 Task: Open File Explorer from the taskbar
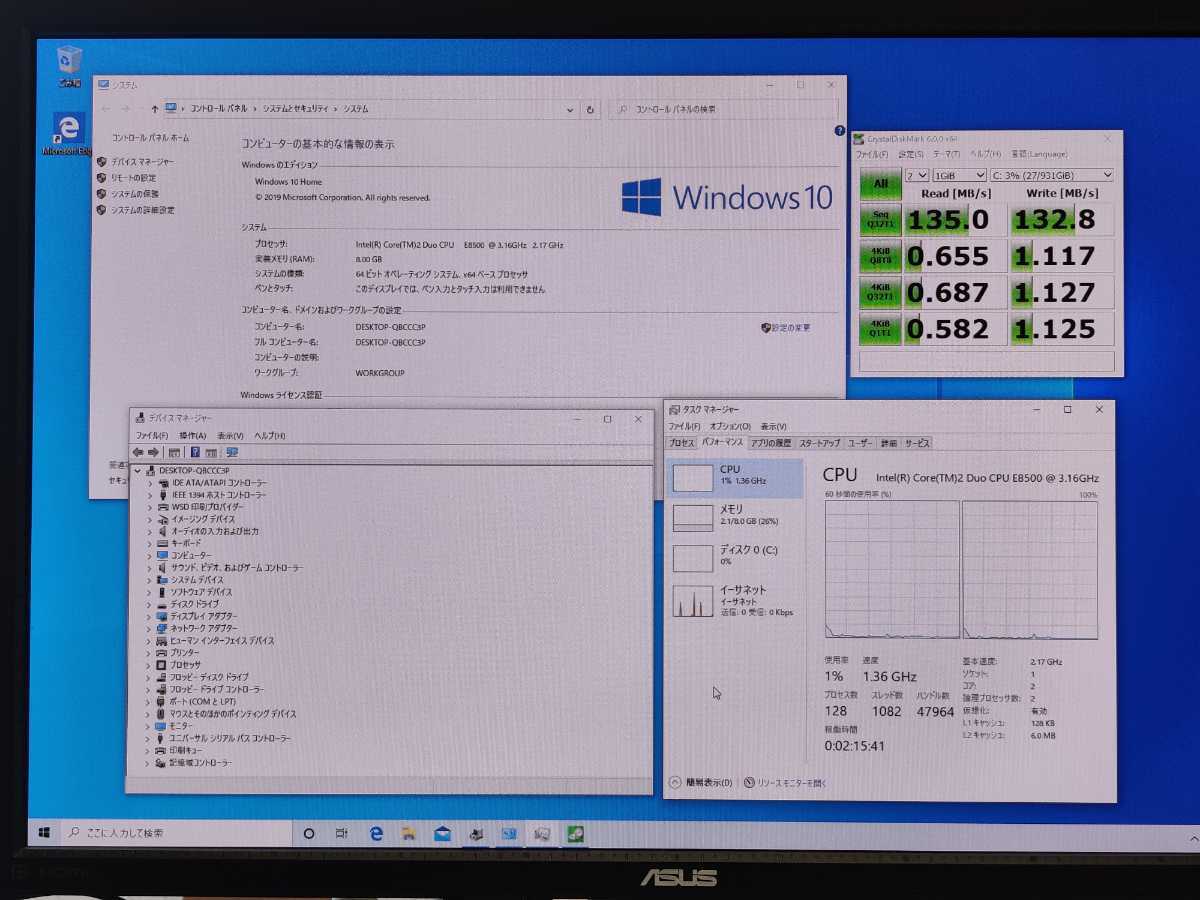pos(408,832)
